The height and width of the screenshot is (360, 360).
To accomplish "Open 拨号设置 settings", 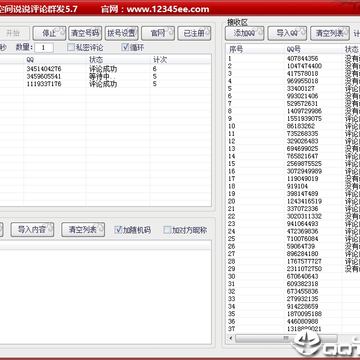I will 122,33.
